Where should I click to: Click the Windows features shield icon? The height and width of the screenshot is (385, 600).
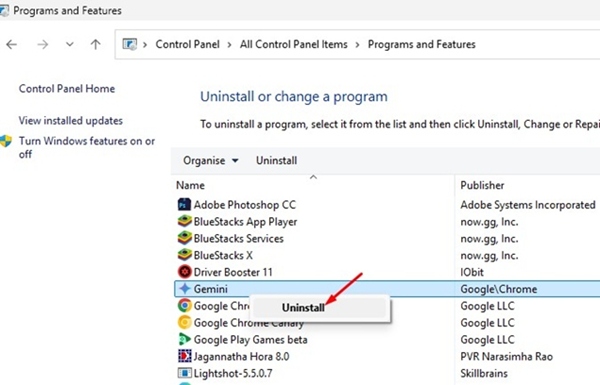6,141
